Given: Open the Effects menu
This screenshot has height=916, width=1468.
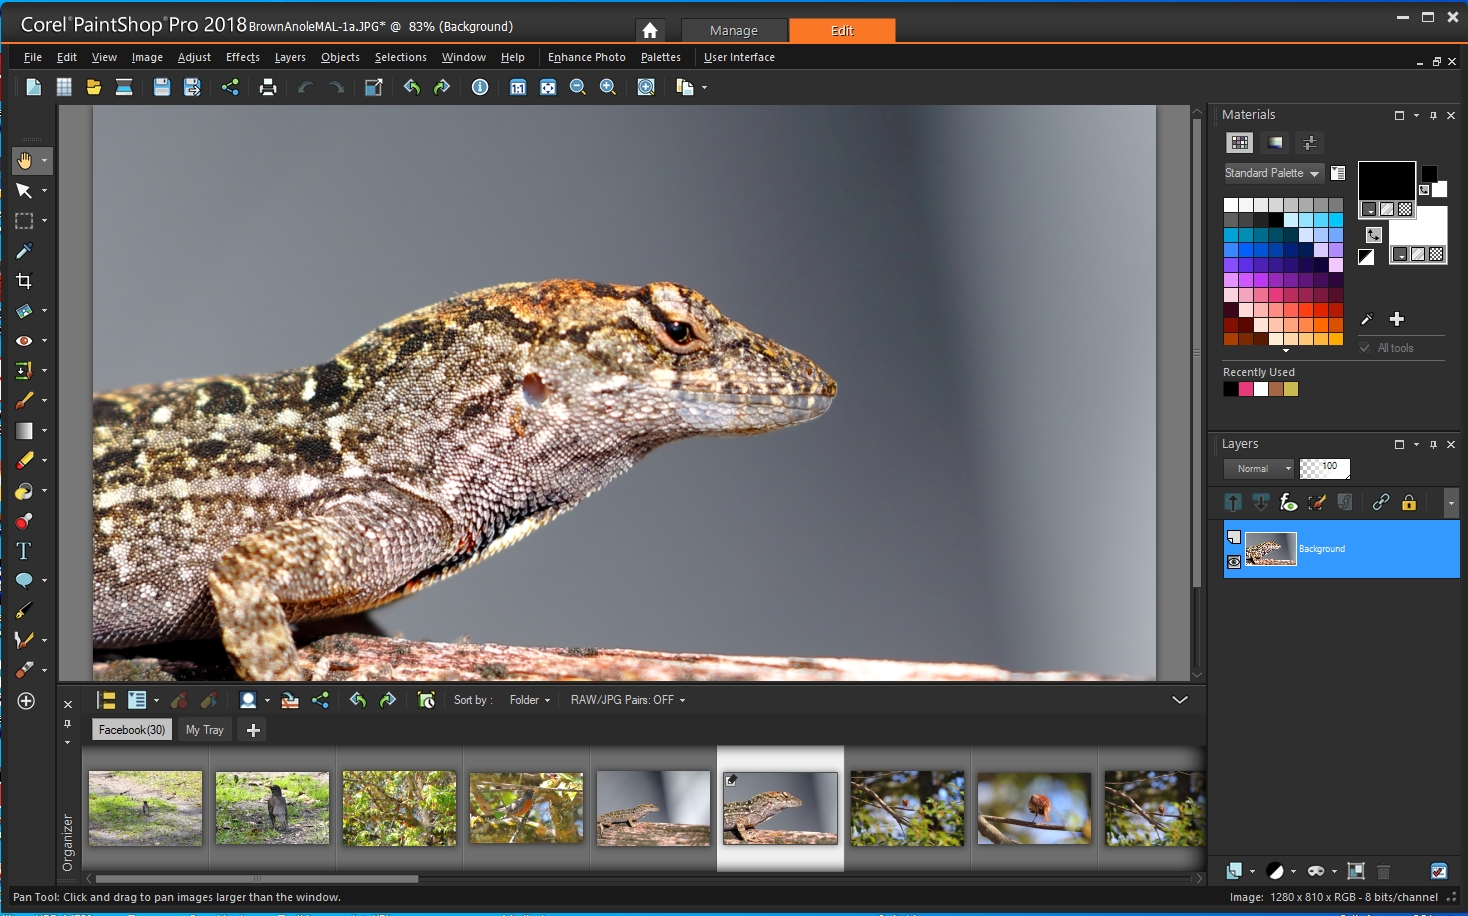Looking at the screenshot, I should 242,58.
